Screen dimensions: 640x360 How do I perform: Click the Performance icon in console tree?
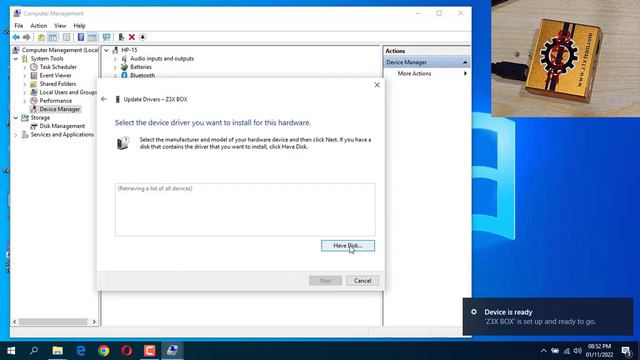pos(34,101)
